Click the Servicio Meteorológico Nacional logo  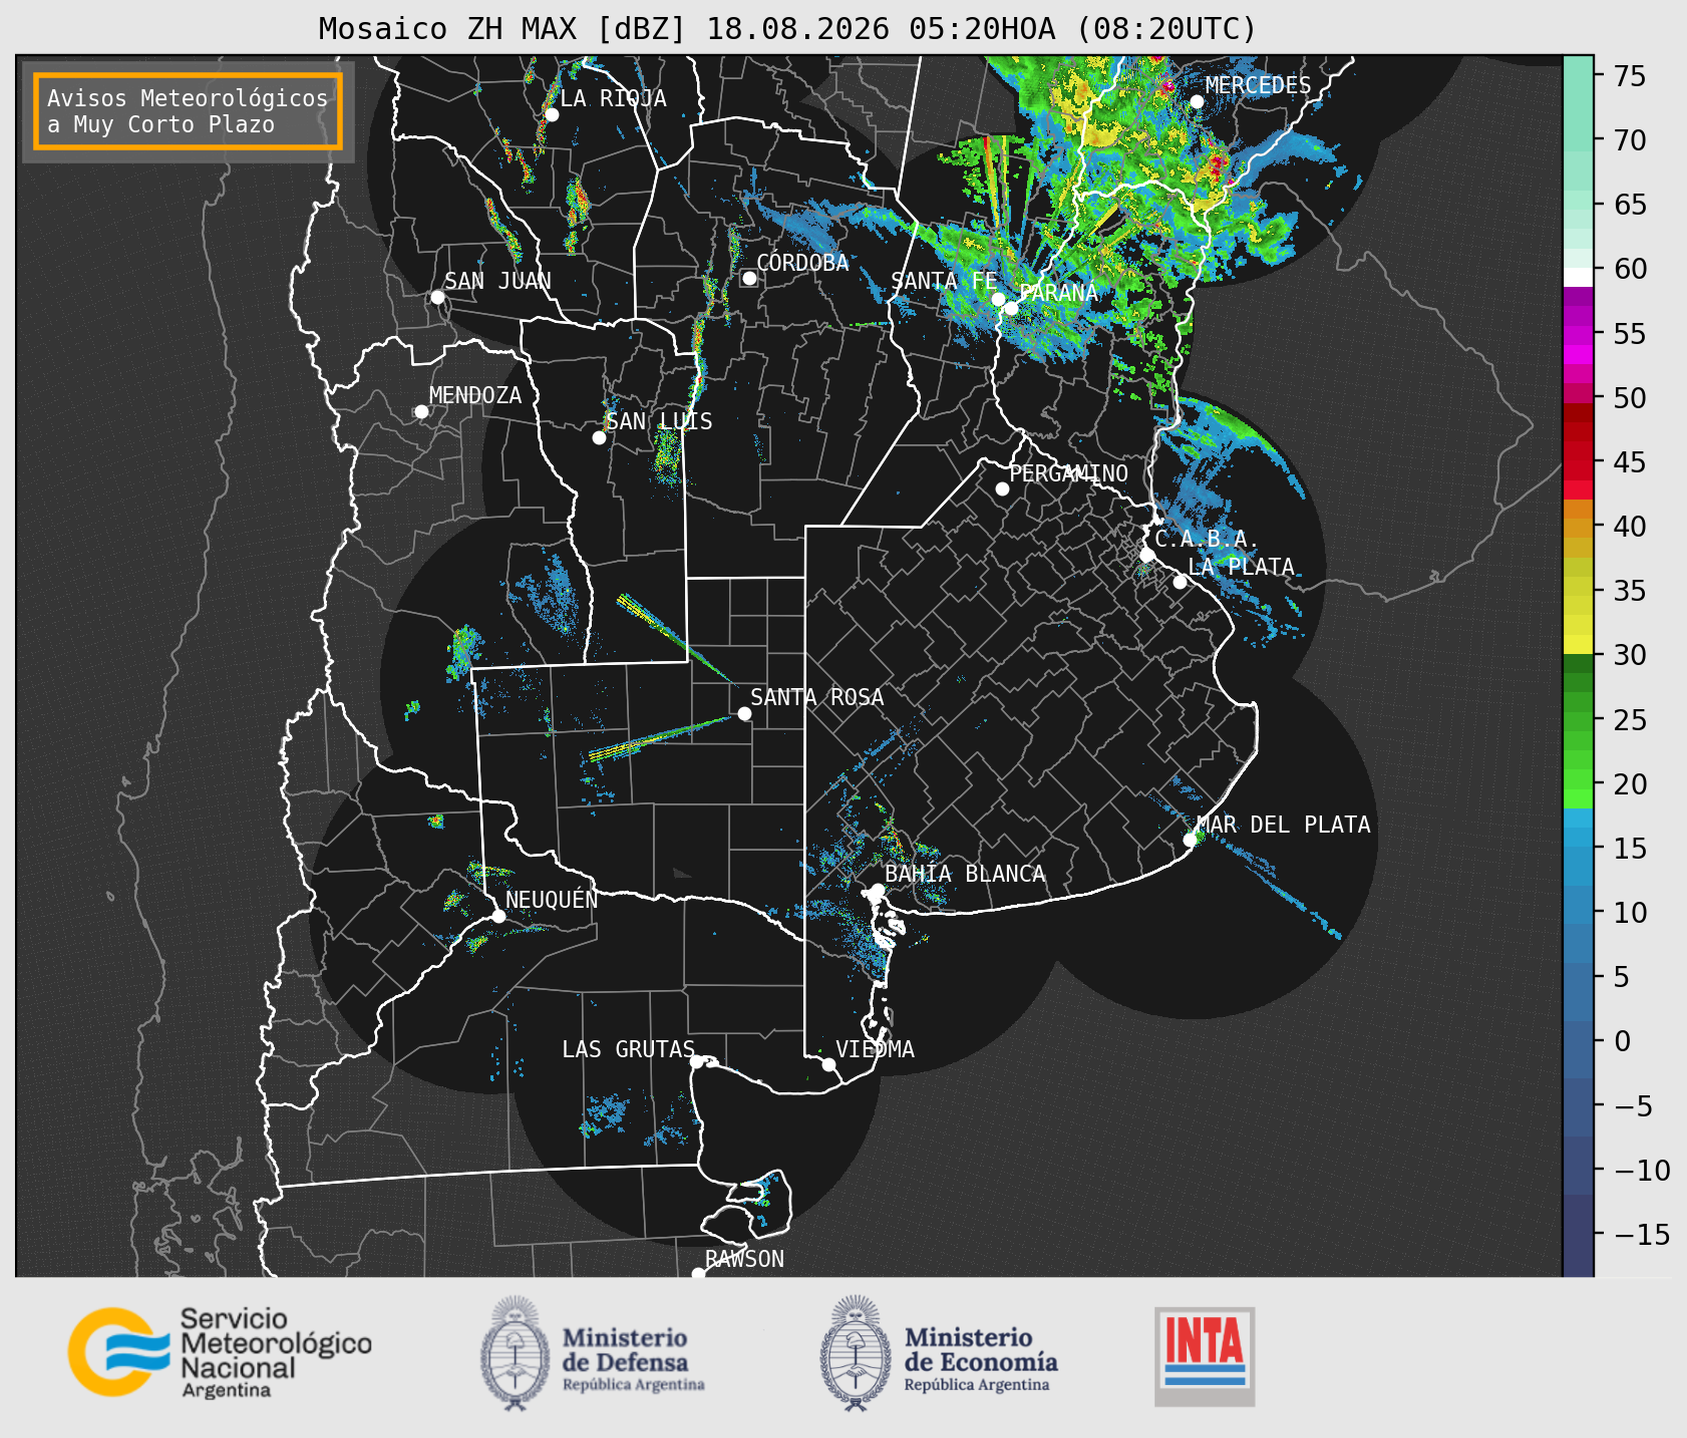(x=219, y=1352)
